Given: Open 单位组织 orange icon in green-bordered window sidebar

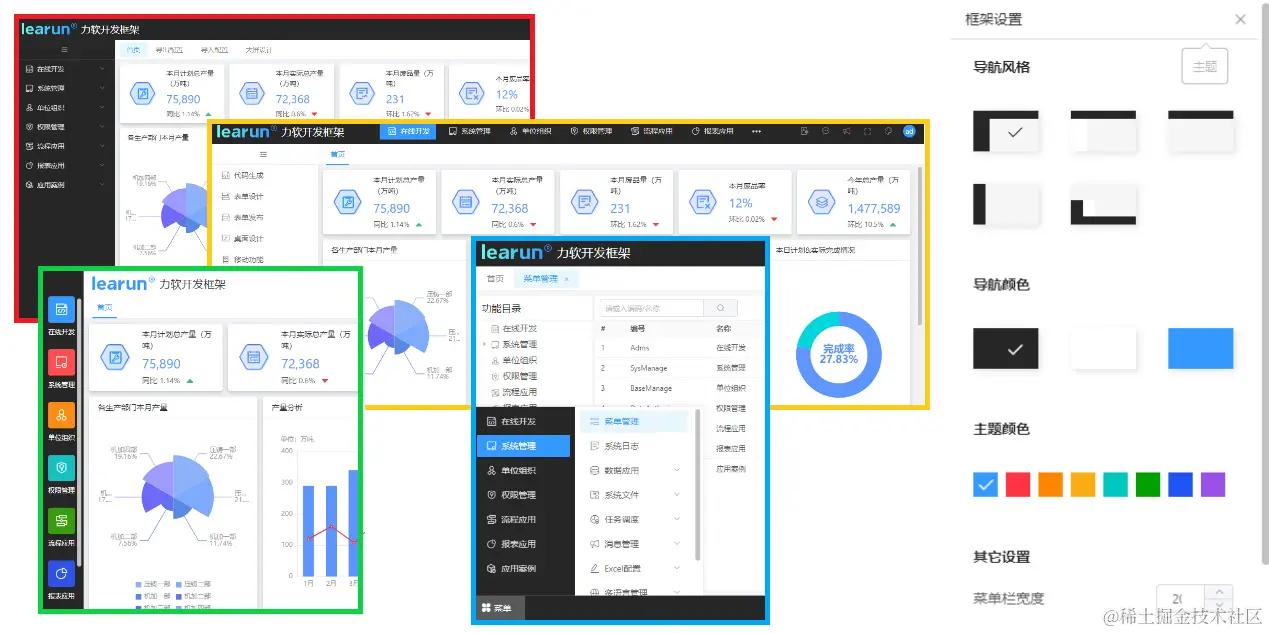Looking at the screenshot, I should [x=61, y=416].
